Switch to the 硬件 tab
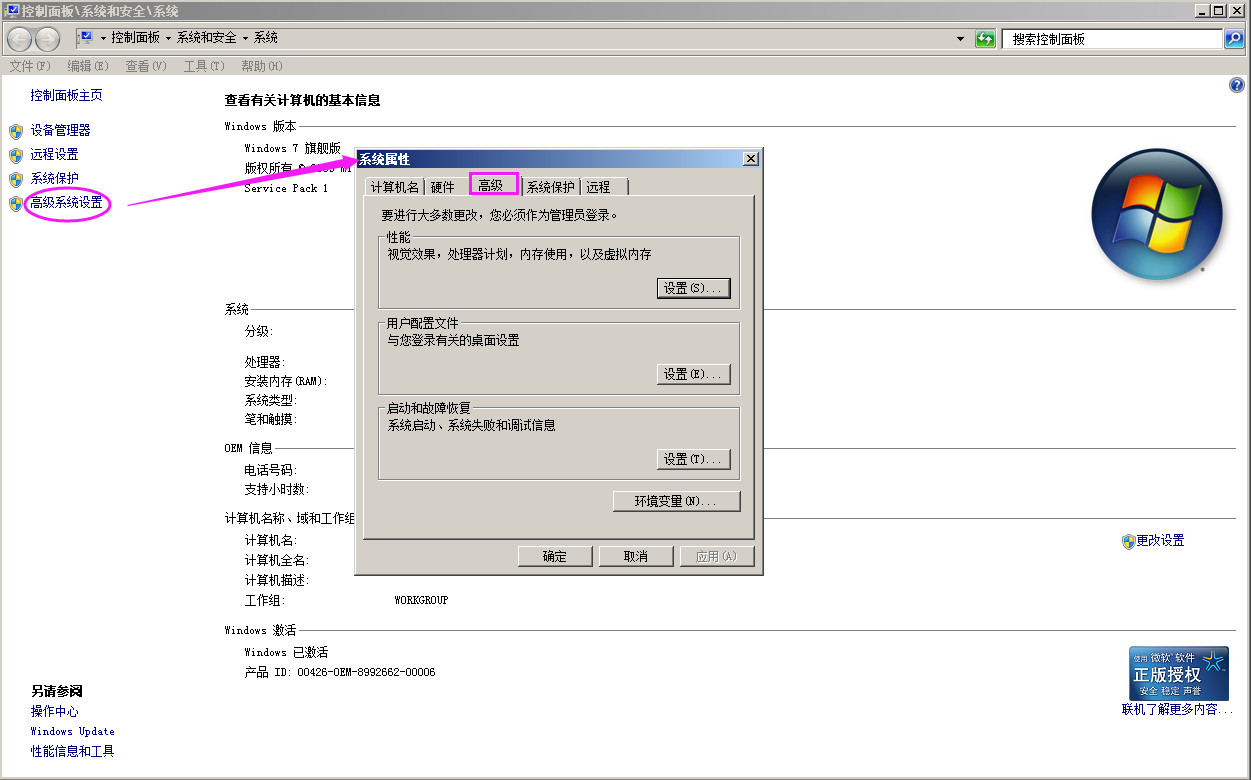The width and height of the screenshot is (1251, 780). (x=442, y=187)
